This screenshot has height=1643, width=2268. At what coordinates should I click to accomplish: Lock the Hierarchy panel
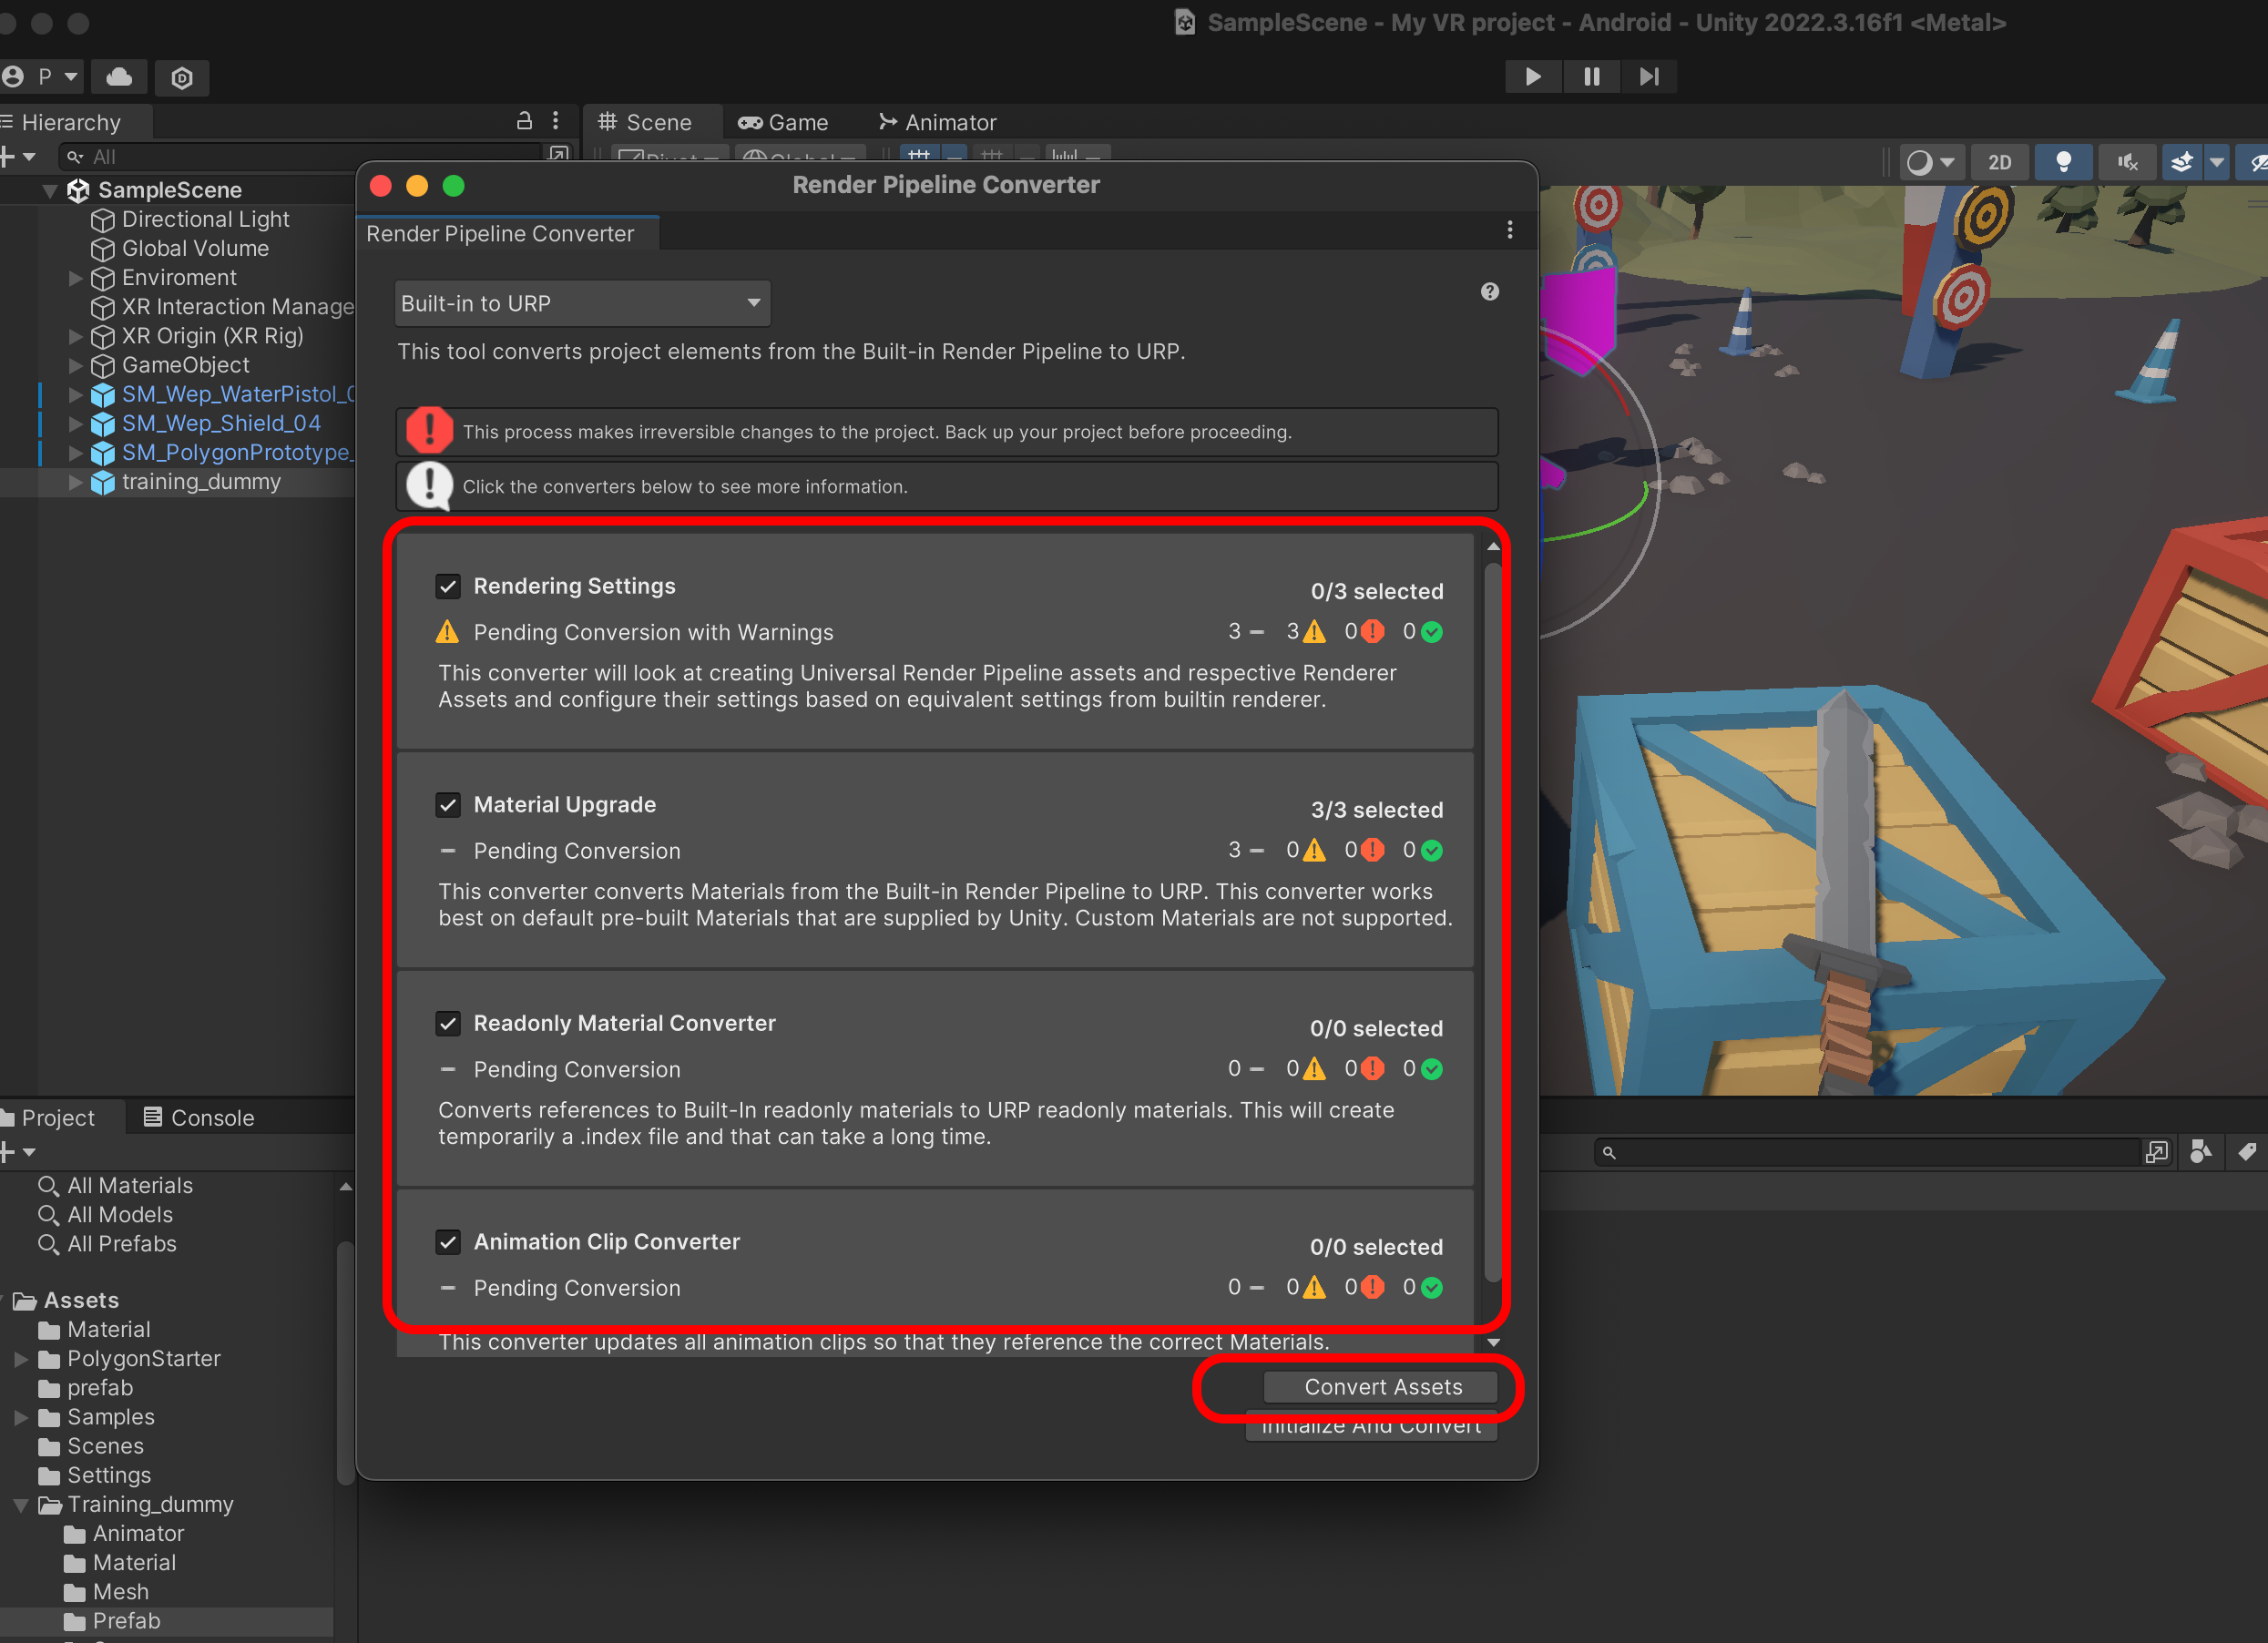click(524, 121)
